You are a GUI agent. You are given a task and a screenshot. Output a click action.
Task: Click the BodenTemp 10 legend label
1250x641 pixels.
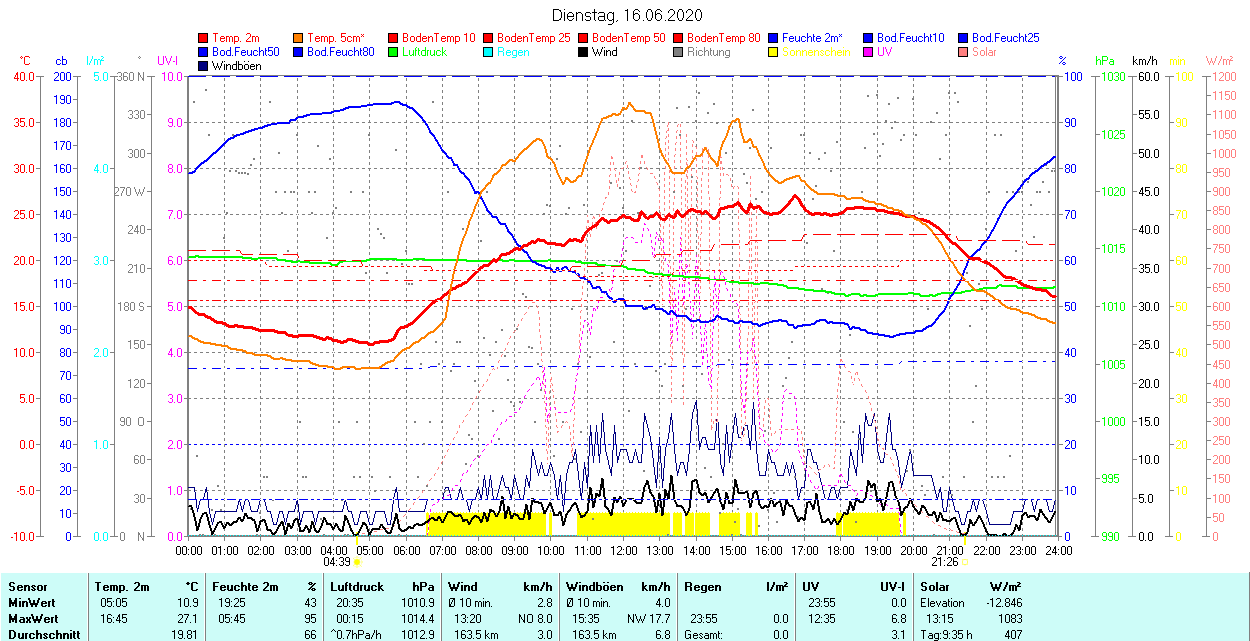(438, 38)
